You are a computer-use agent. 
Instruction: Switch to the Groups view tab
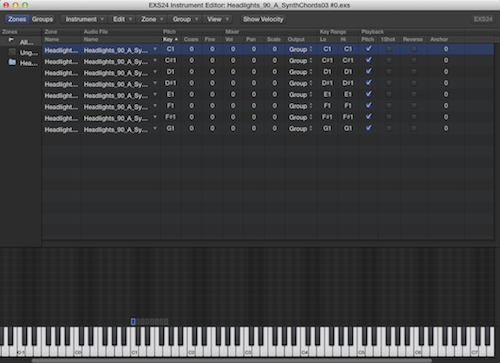coord(42,19)
